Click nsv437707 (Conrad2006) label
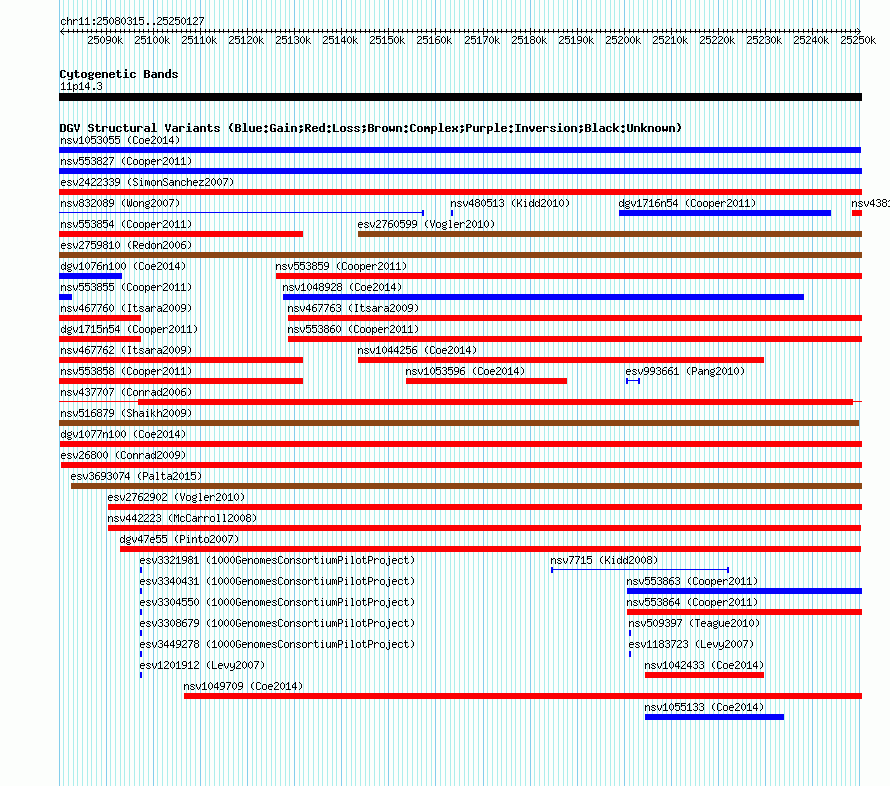This screenshot has width=890, height=786. pos(126,392)
